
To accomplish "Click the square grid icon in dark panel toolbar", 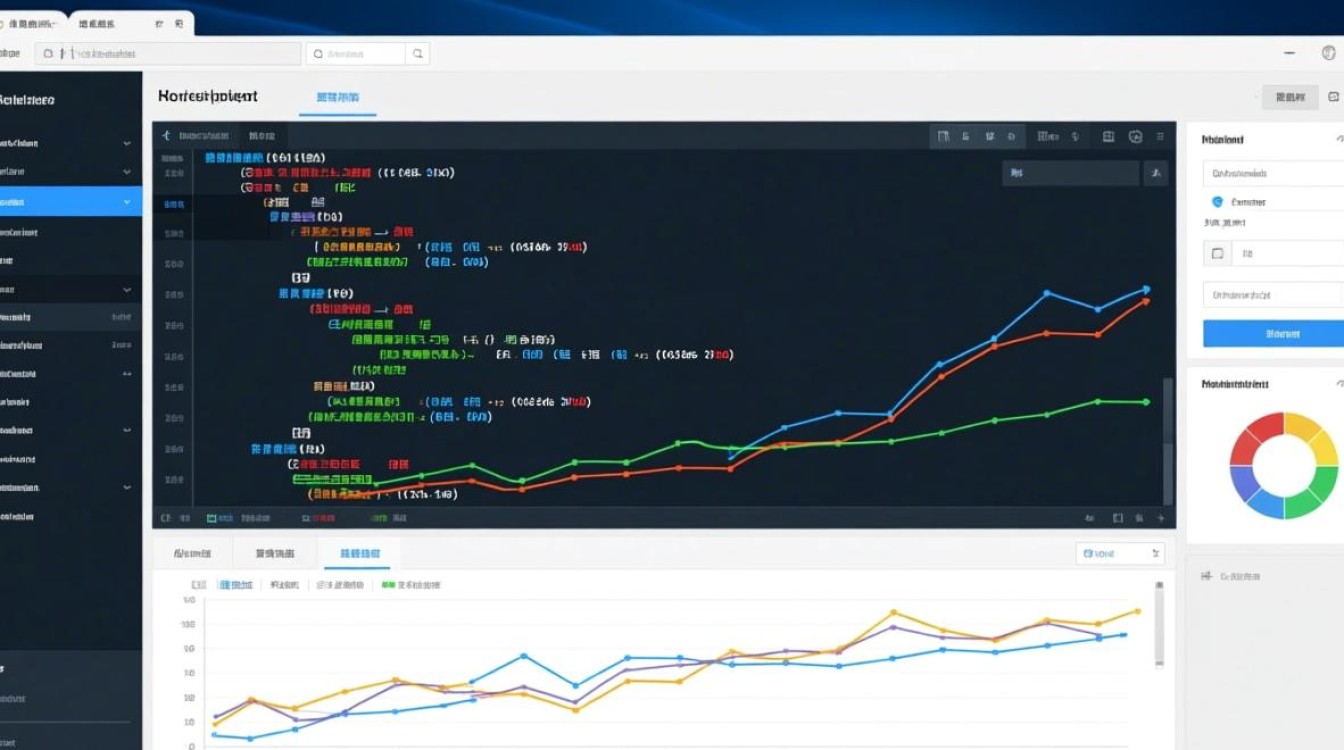I will 1108,136.
